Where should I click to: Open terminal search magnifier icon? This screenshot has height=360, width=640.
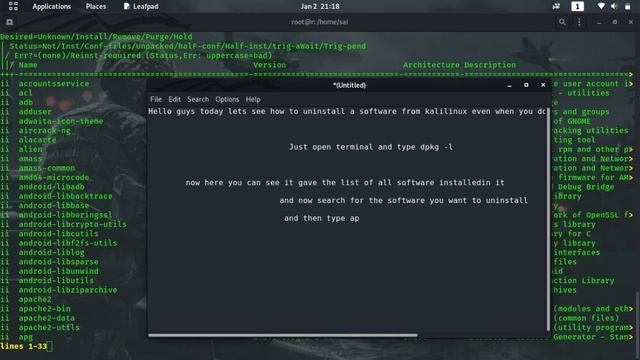click(562, 22)
